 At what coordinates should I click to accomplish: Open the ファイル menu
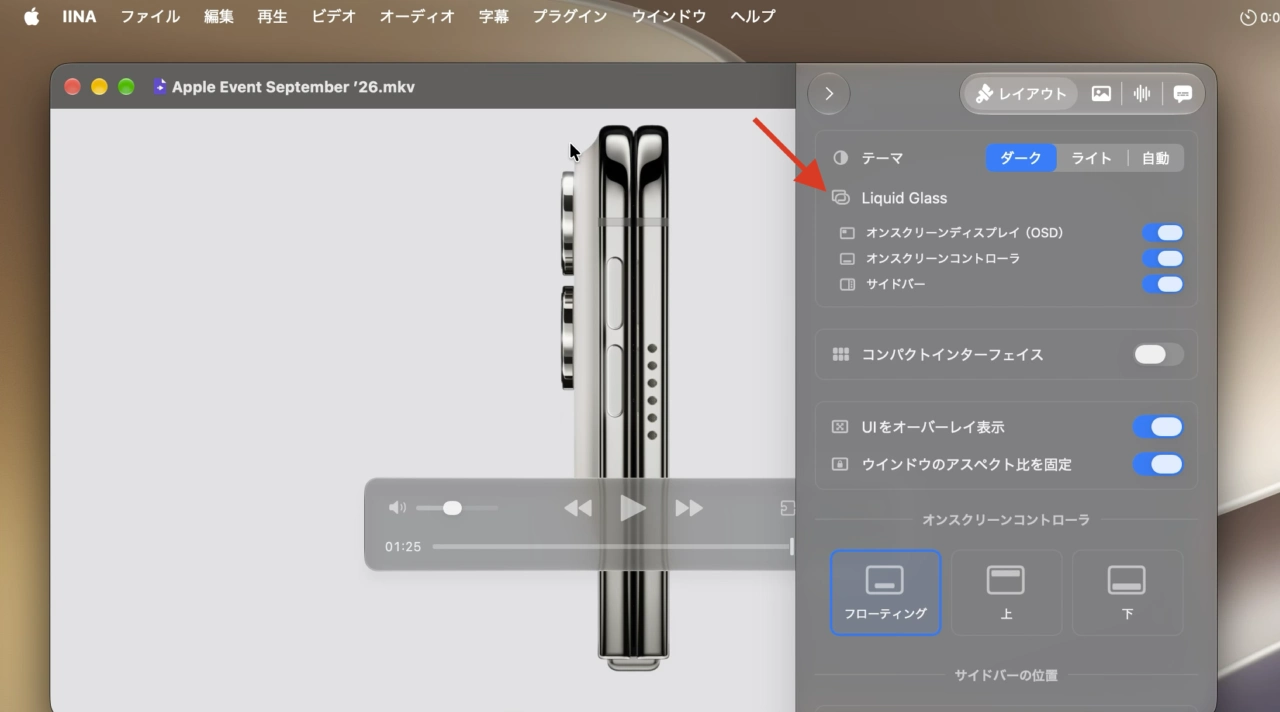click(x=150, y=17)
